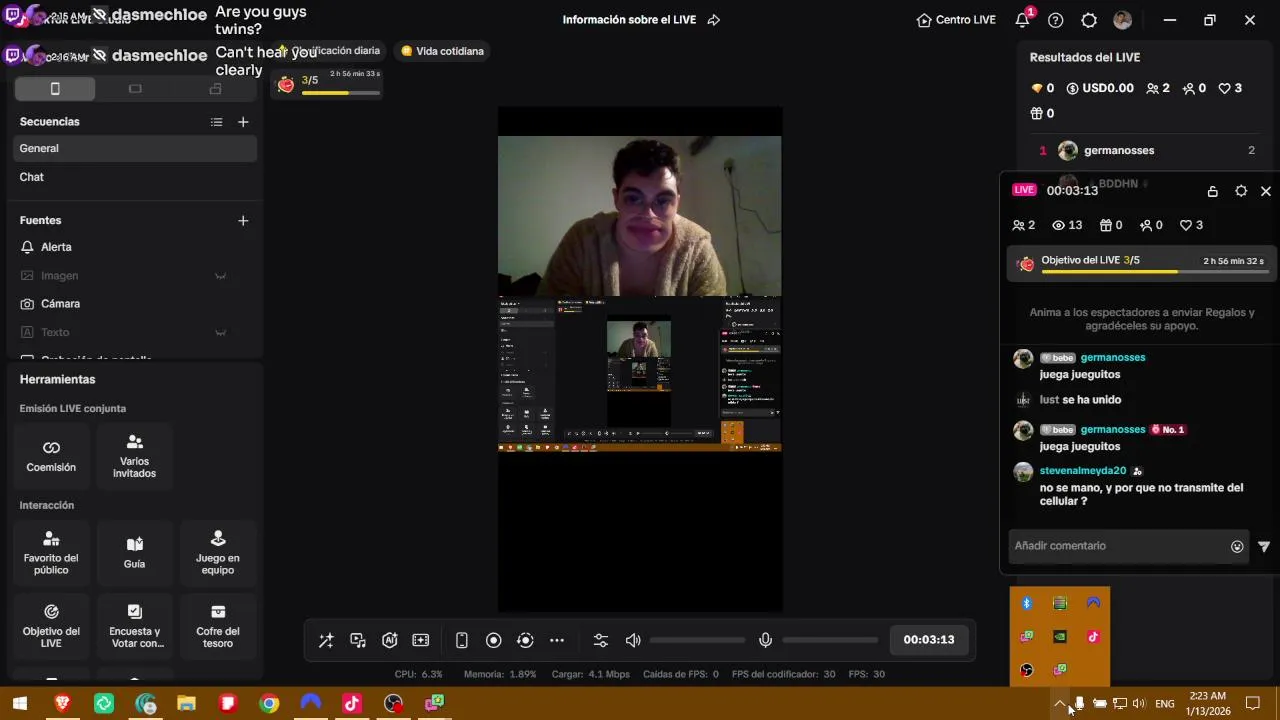The height and width of the screenshot is (720, 1280).
Task: Open the Coemisión tool
Action: [x=51, y=456]
